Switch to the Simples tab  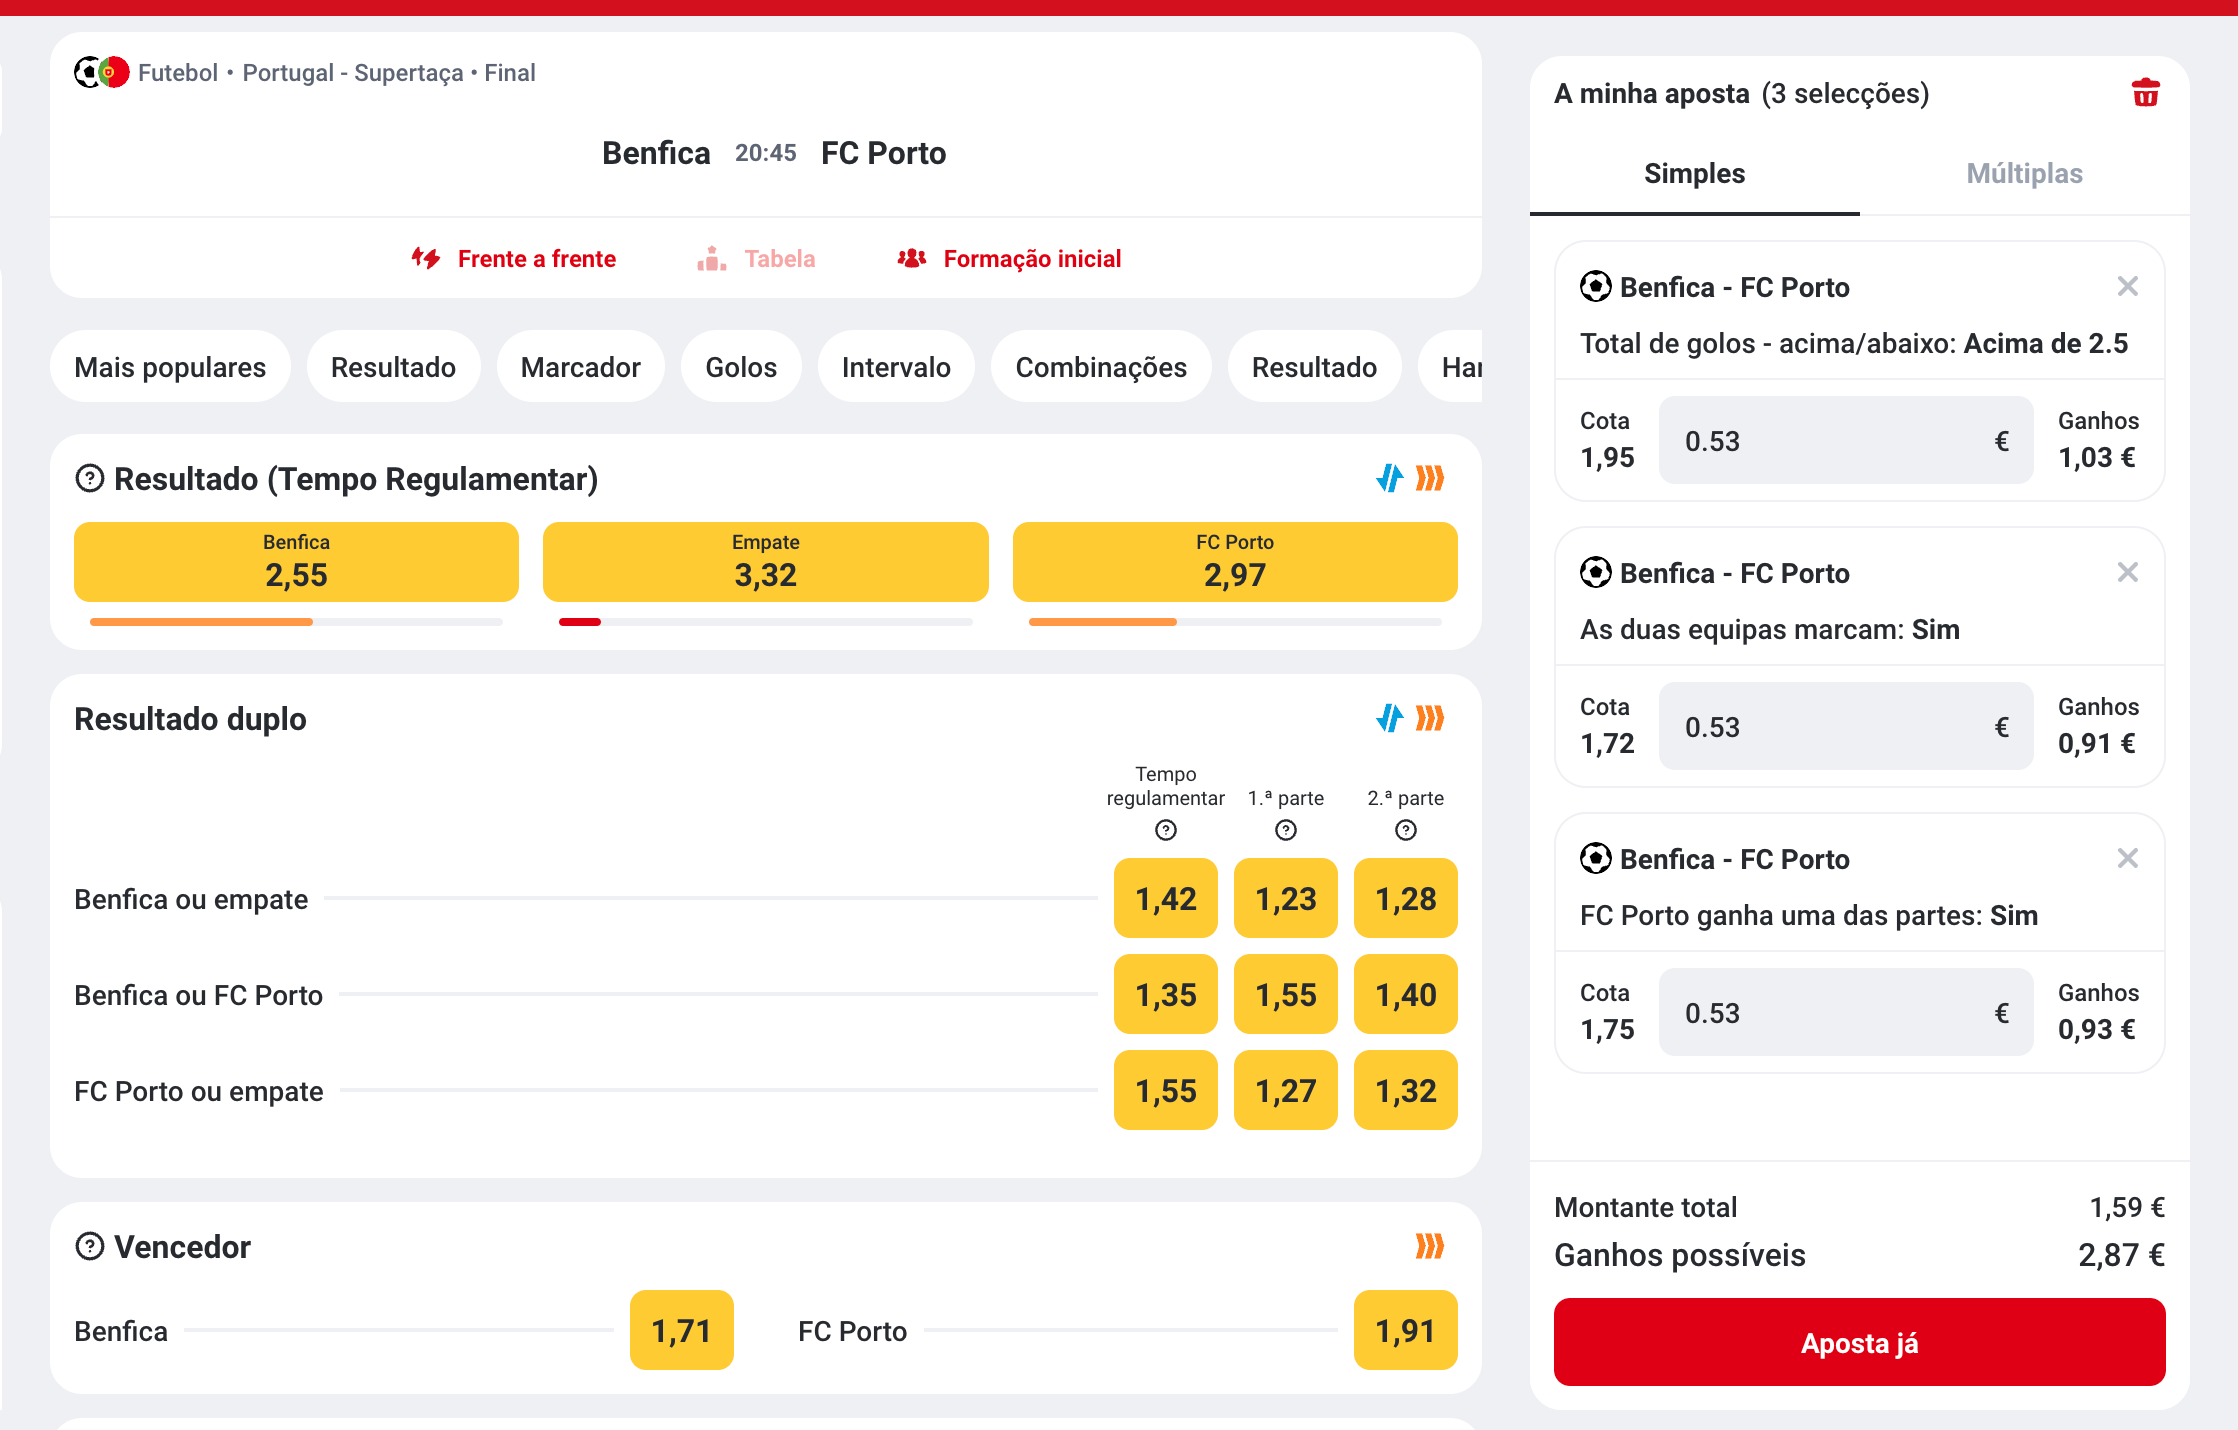pyautogui.click(x=1695, y=174)
